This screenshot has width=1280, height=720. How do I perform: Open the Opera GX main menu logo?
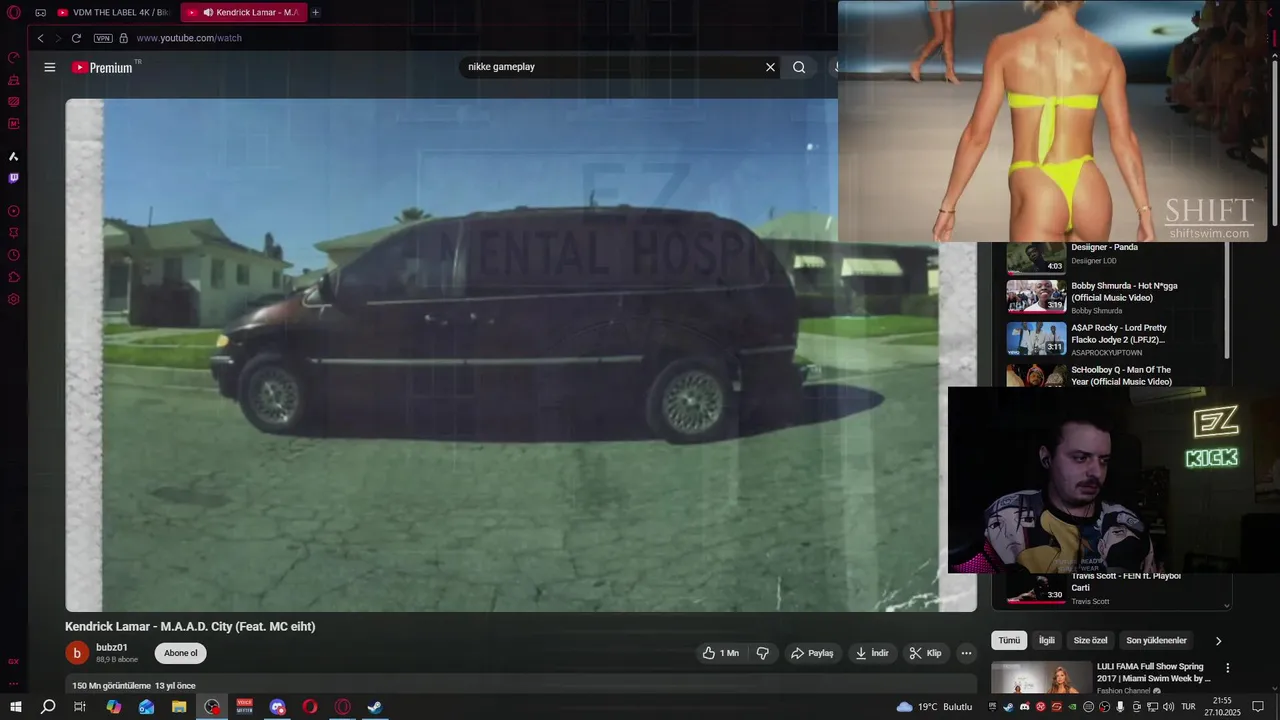(14, 13)
